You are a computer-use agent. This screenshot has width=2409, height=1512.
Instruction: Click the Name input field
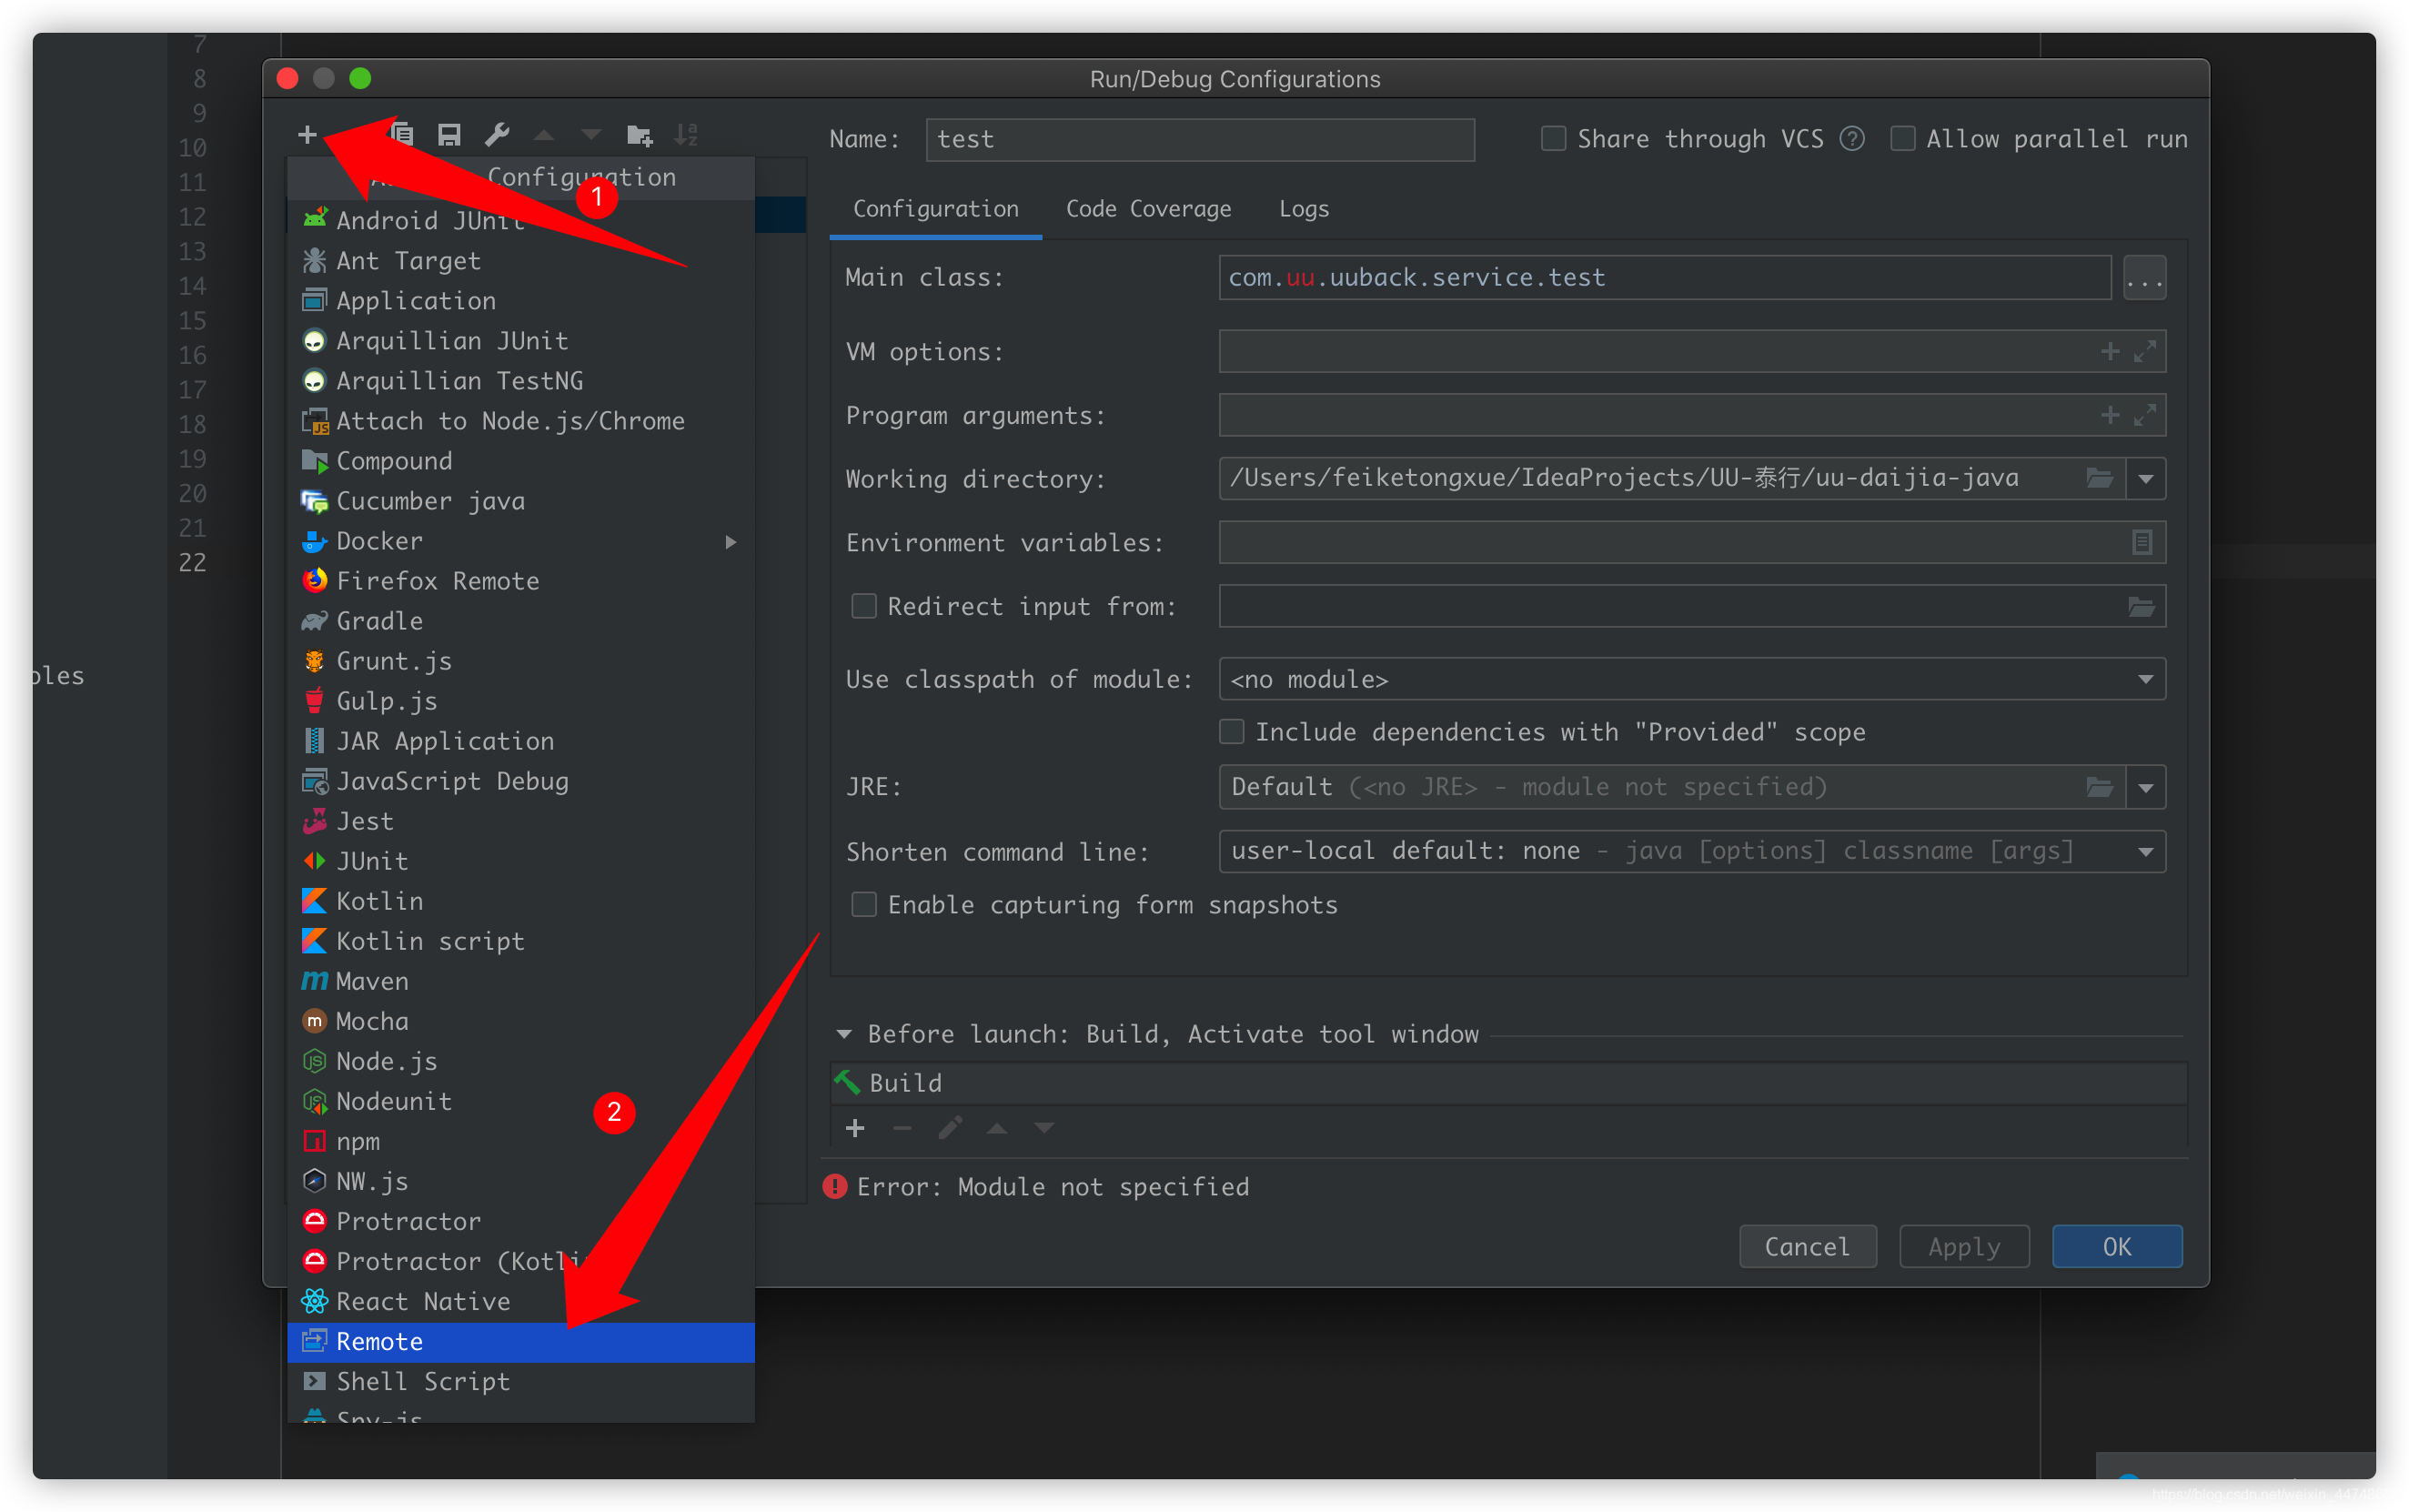pyautogui.click(x=1200, y=139)
